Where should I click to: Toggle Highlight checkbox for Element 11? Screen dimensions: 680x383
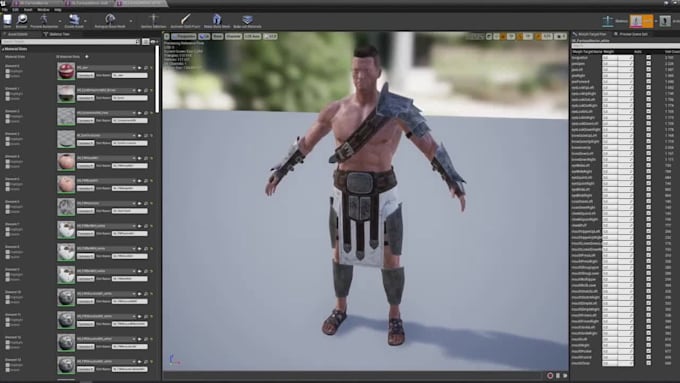[x=8, y=320]
